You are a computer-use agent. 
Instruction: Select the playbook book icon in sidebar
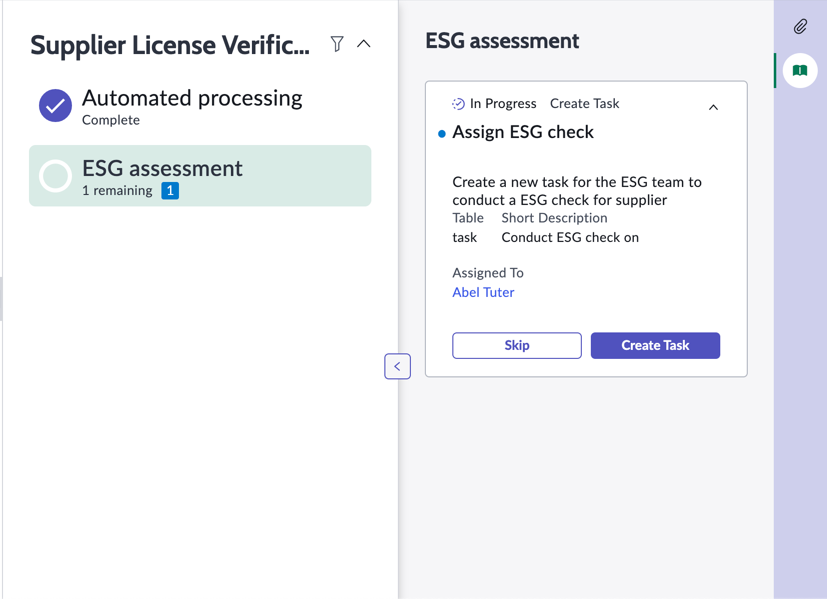pos(800,71)
